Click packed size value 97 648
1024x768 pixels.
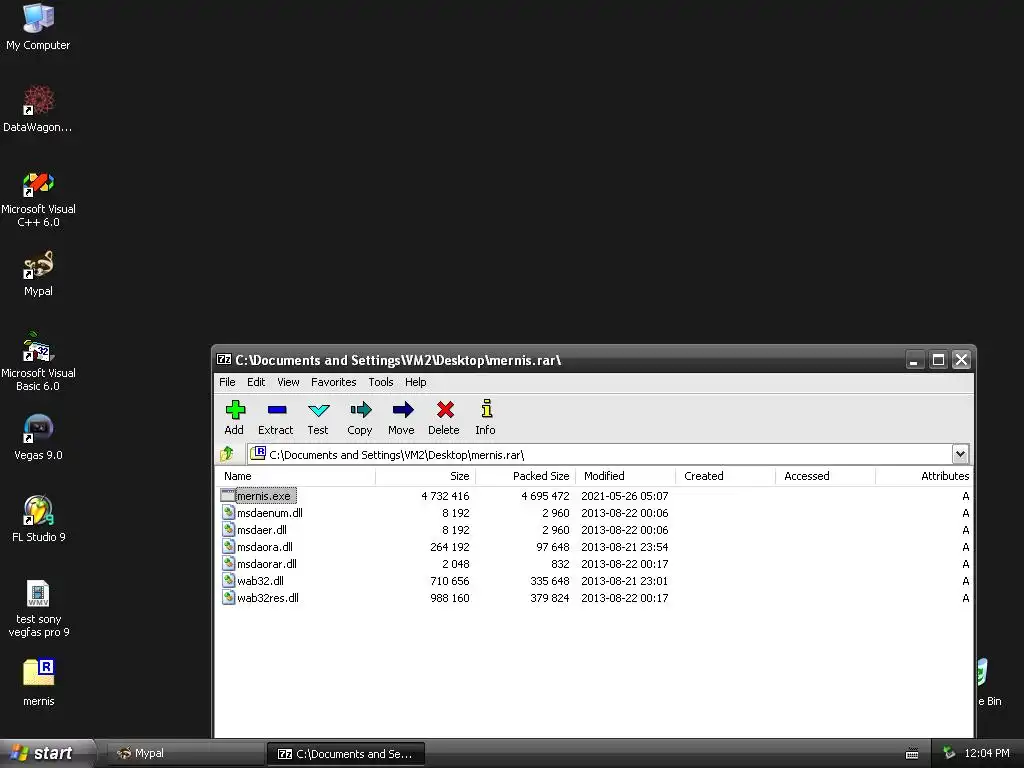(x=552, y=547)
